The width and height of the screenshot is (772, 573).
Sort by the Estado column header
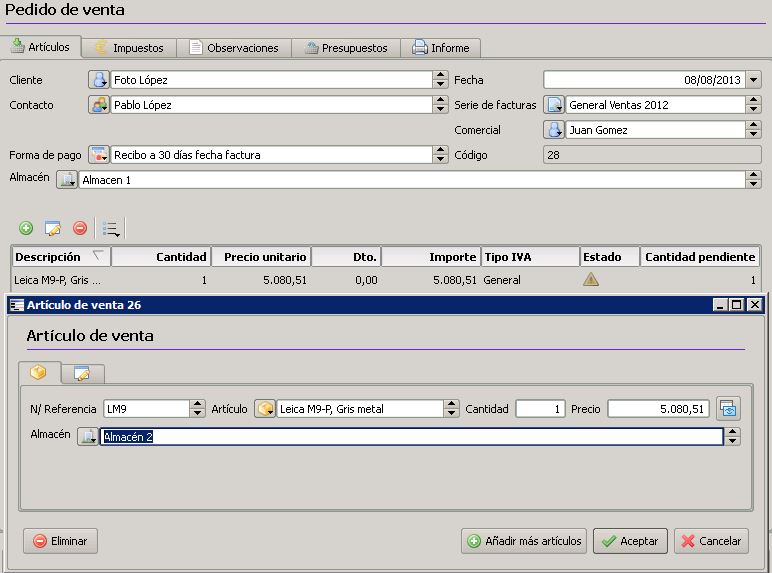click(610, 257)
